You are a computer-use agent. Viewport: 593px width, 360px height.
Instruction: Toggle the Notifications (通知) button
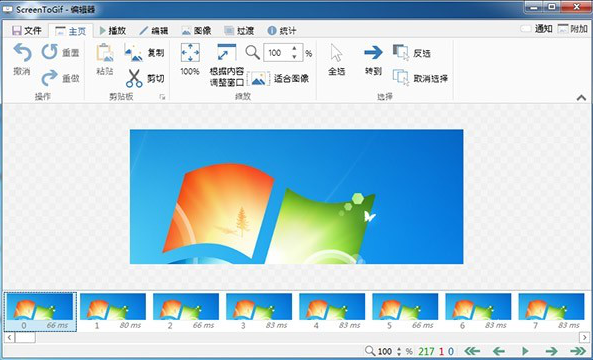tap(536, 29)
